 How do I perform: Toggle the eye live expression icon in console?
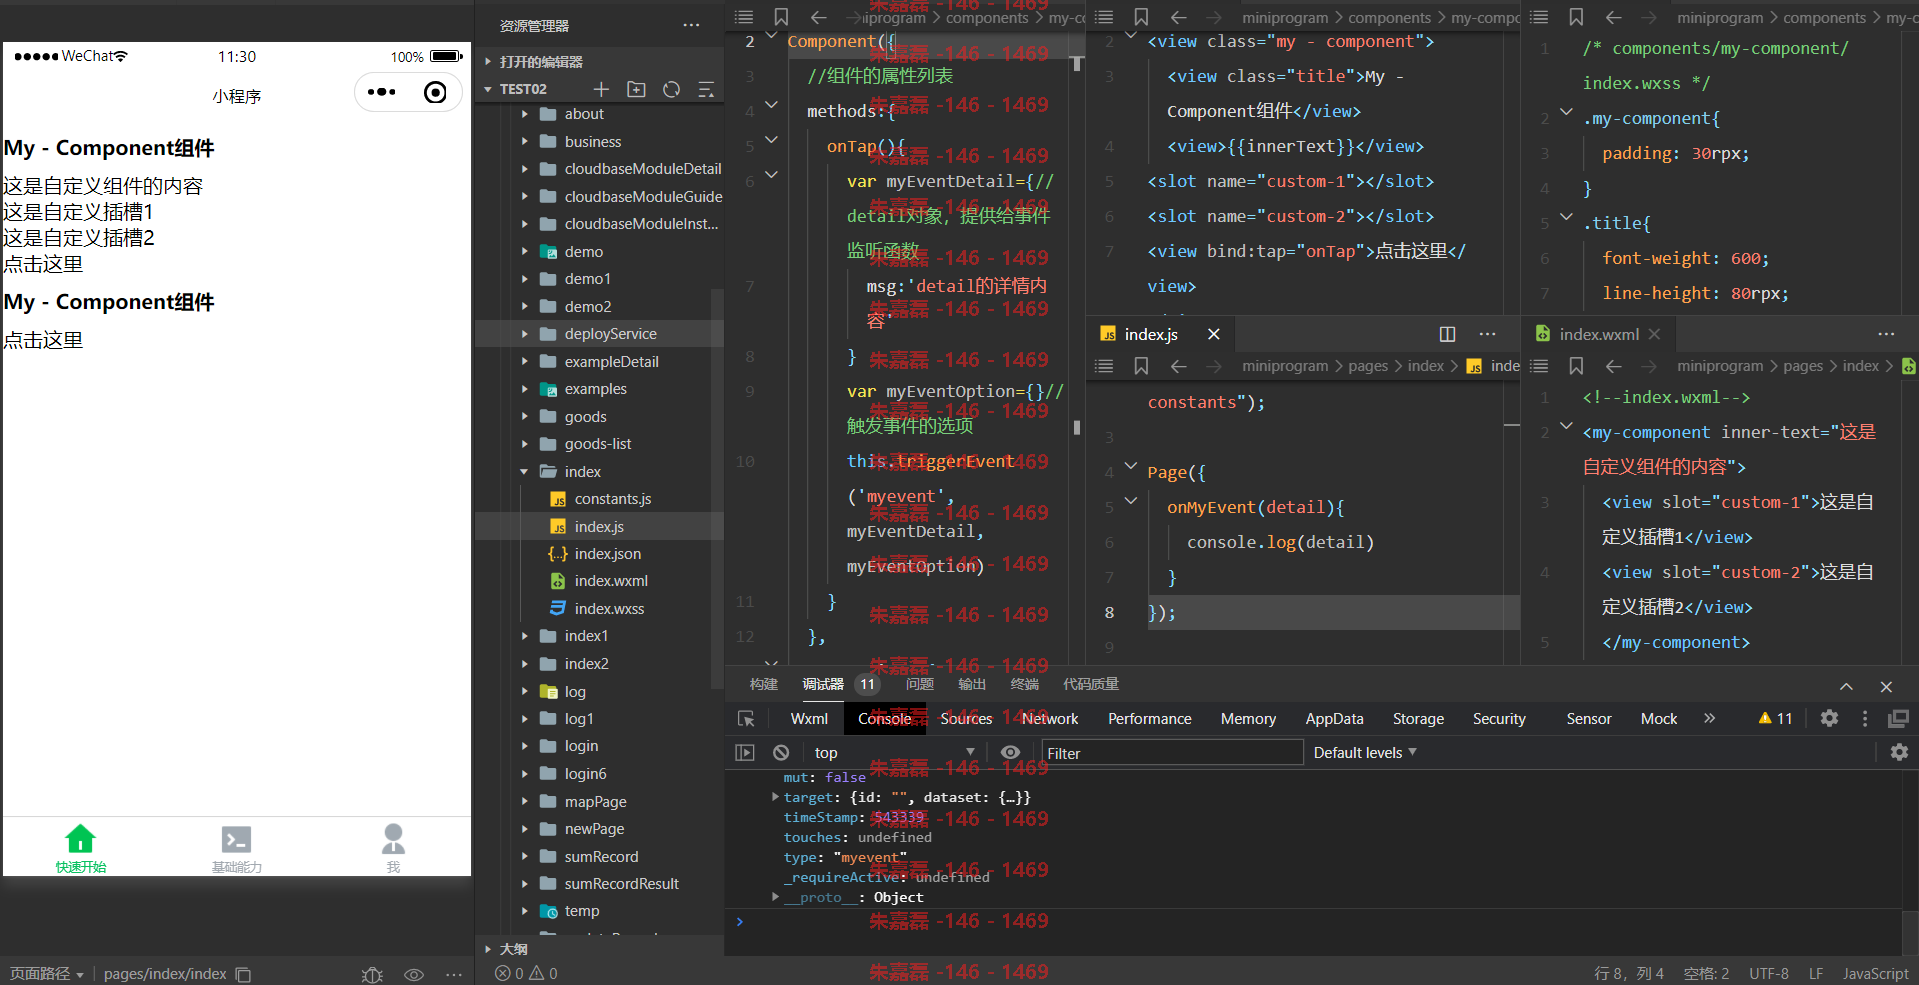click(1010, 752)
